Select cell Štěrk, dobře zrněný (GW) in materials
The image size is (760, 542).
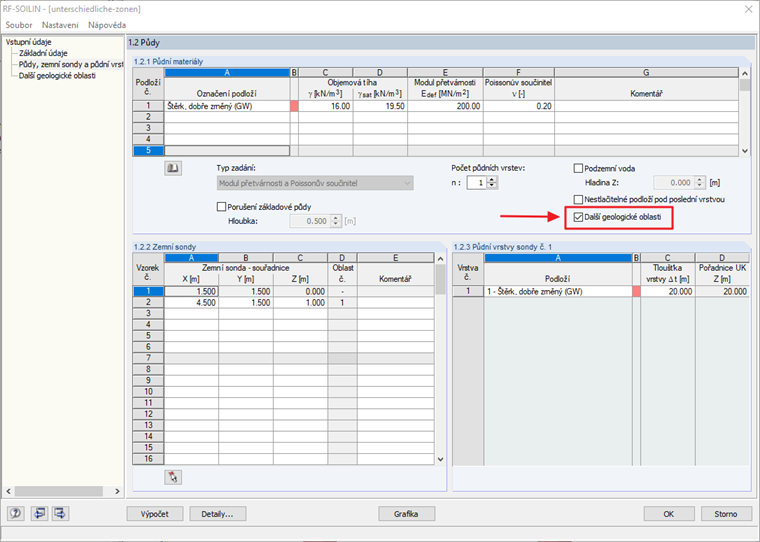tap(227, 106)
